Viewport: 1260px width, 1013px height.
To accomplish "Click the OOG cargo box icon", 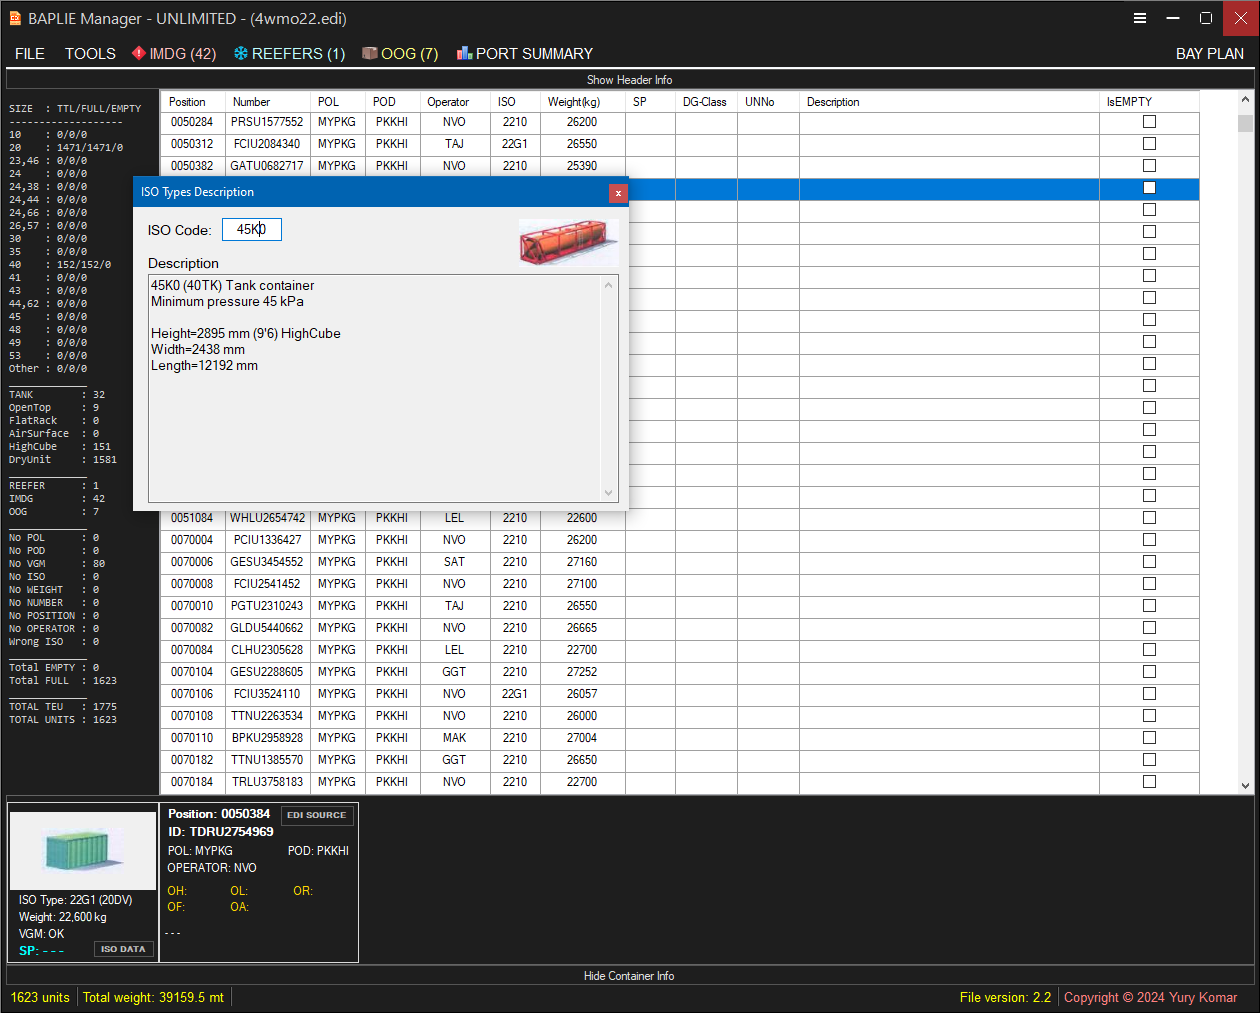I will [x=368, y=54].
